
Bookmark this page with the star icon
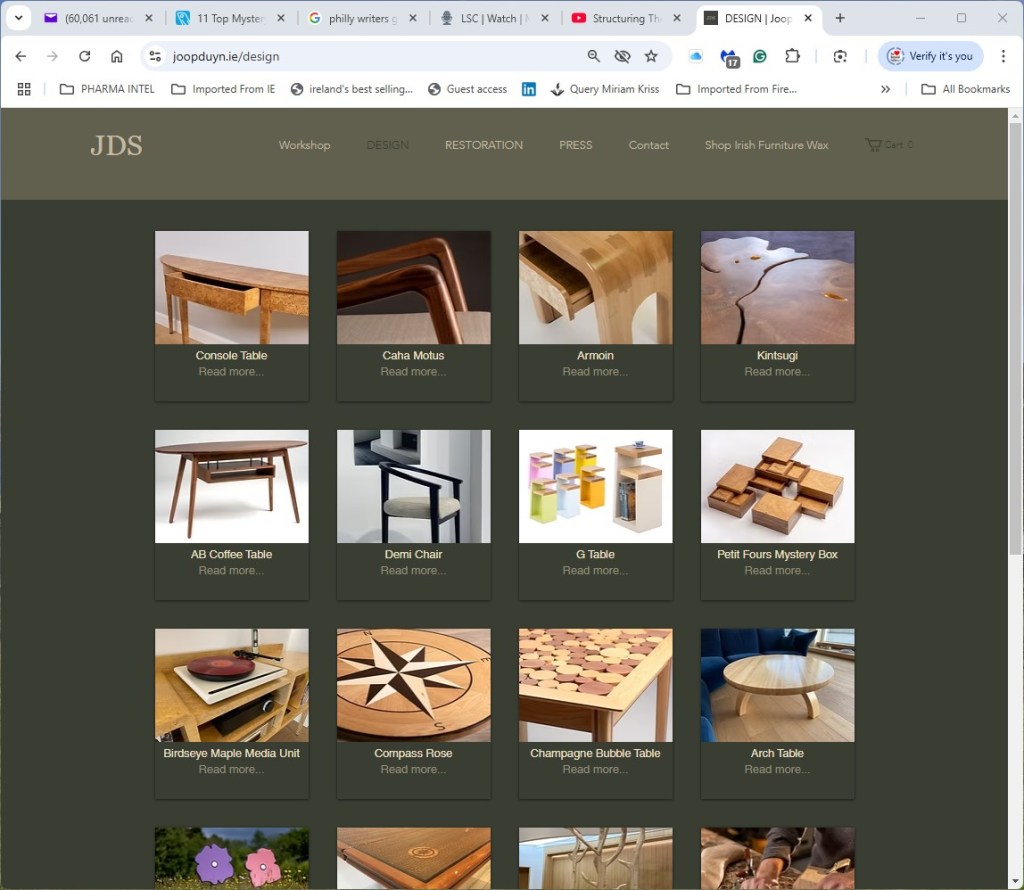coord(651,57)
